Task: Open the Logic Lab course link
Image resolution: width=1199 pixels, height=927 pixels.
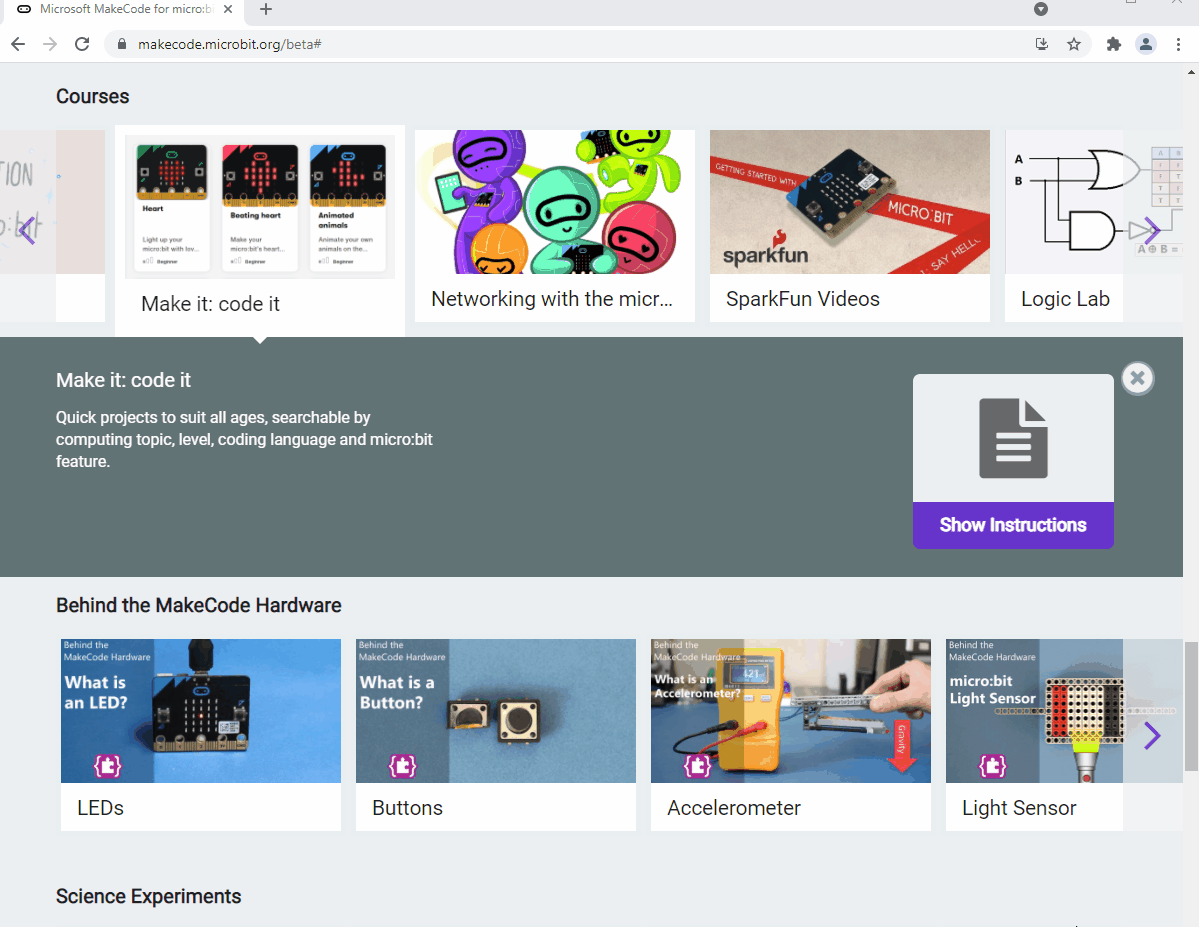Action: pyautogui.click(x=1064, y=201)
